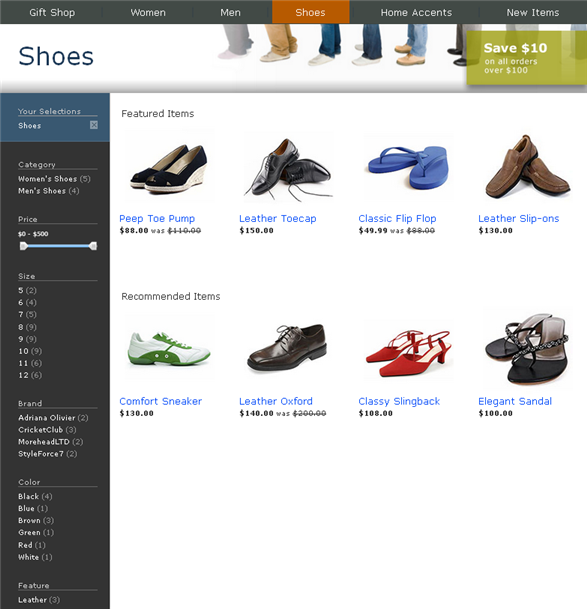587x609 pixels.
Task: Click the dark brown Leather Oxford image
Action: pyautogui.click(x=288, y=347)
